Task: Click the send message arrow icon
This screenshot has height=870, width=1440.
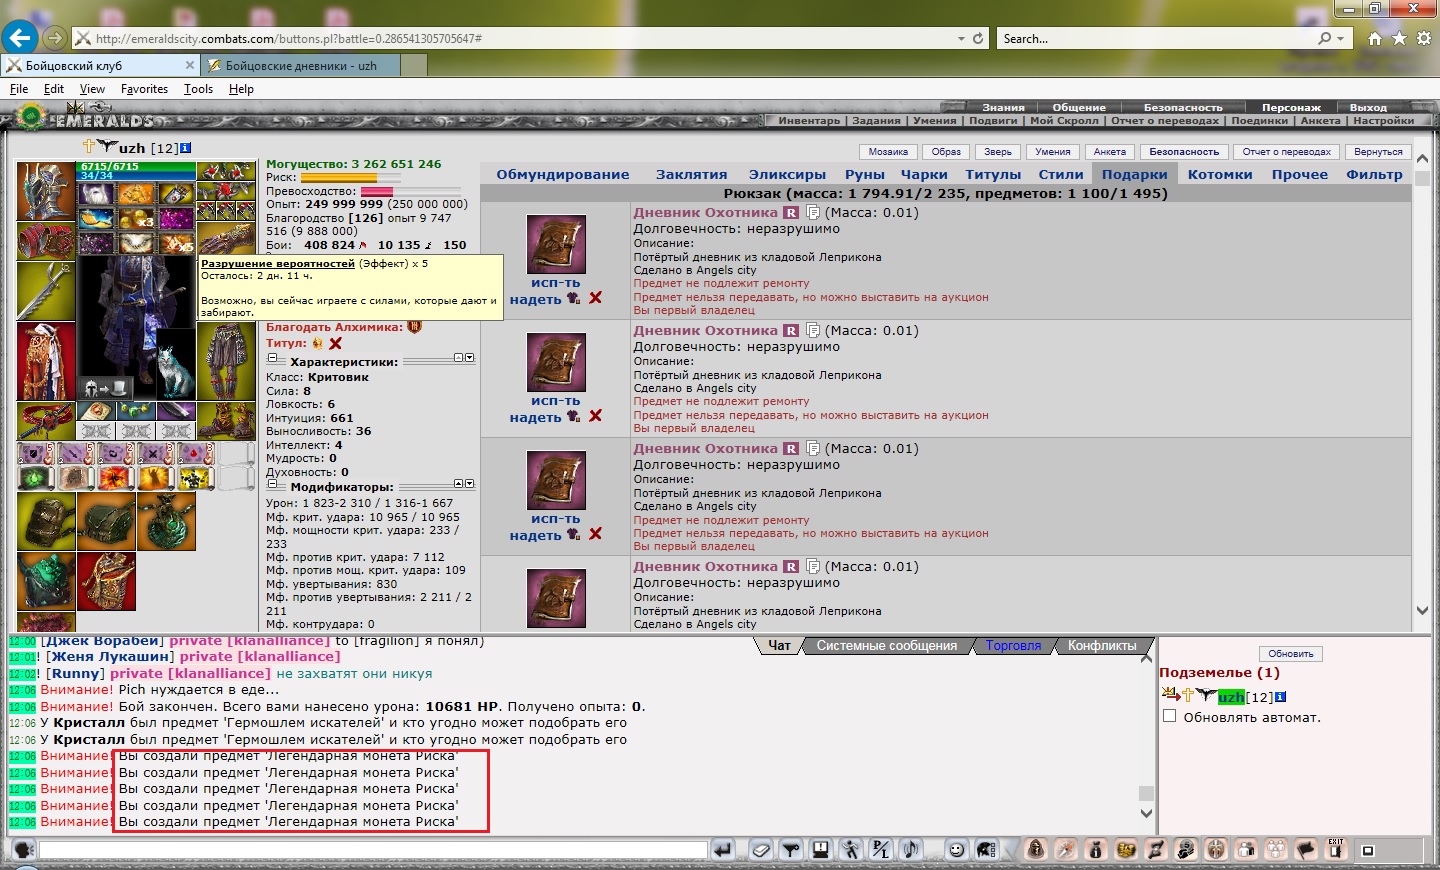Action: pos(722,850)
